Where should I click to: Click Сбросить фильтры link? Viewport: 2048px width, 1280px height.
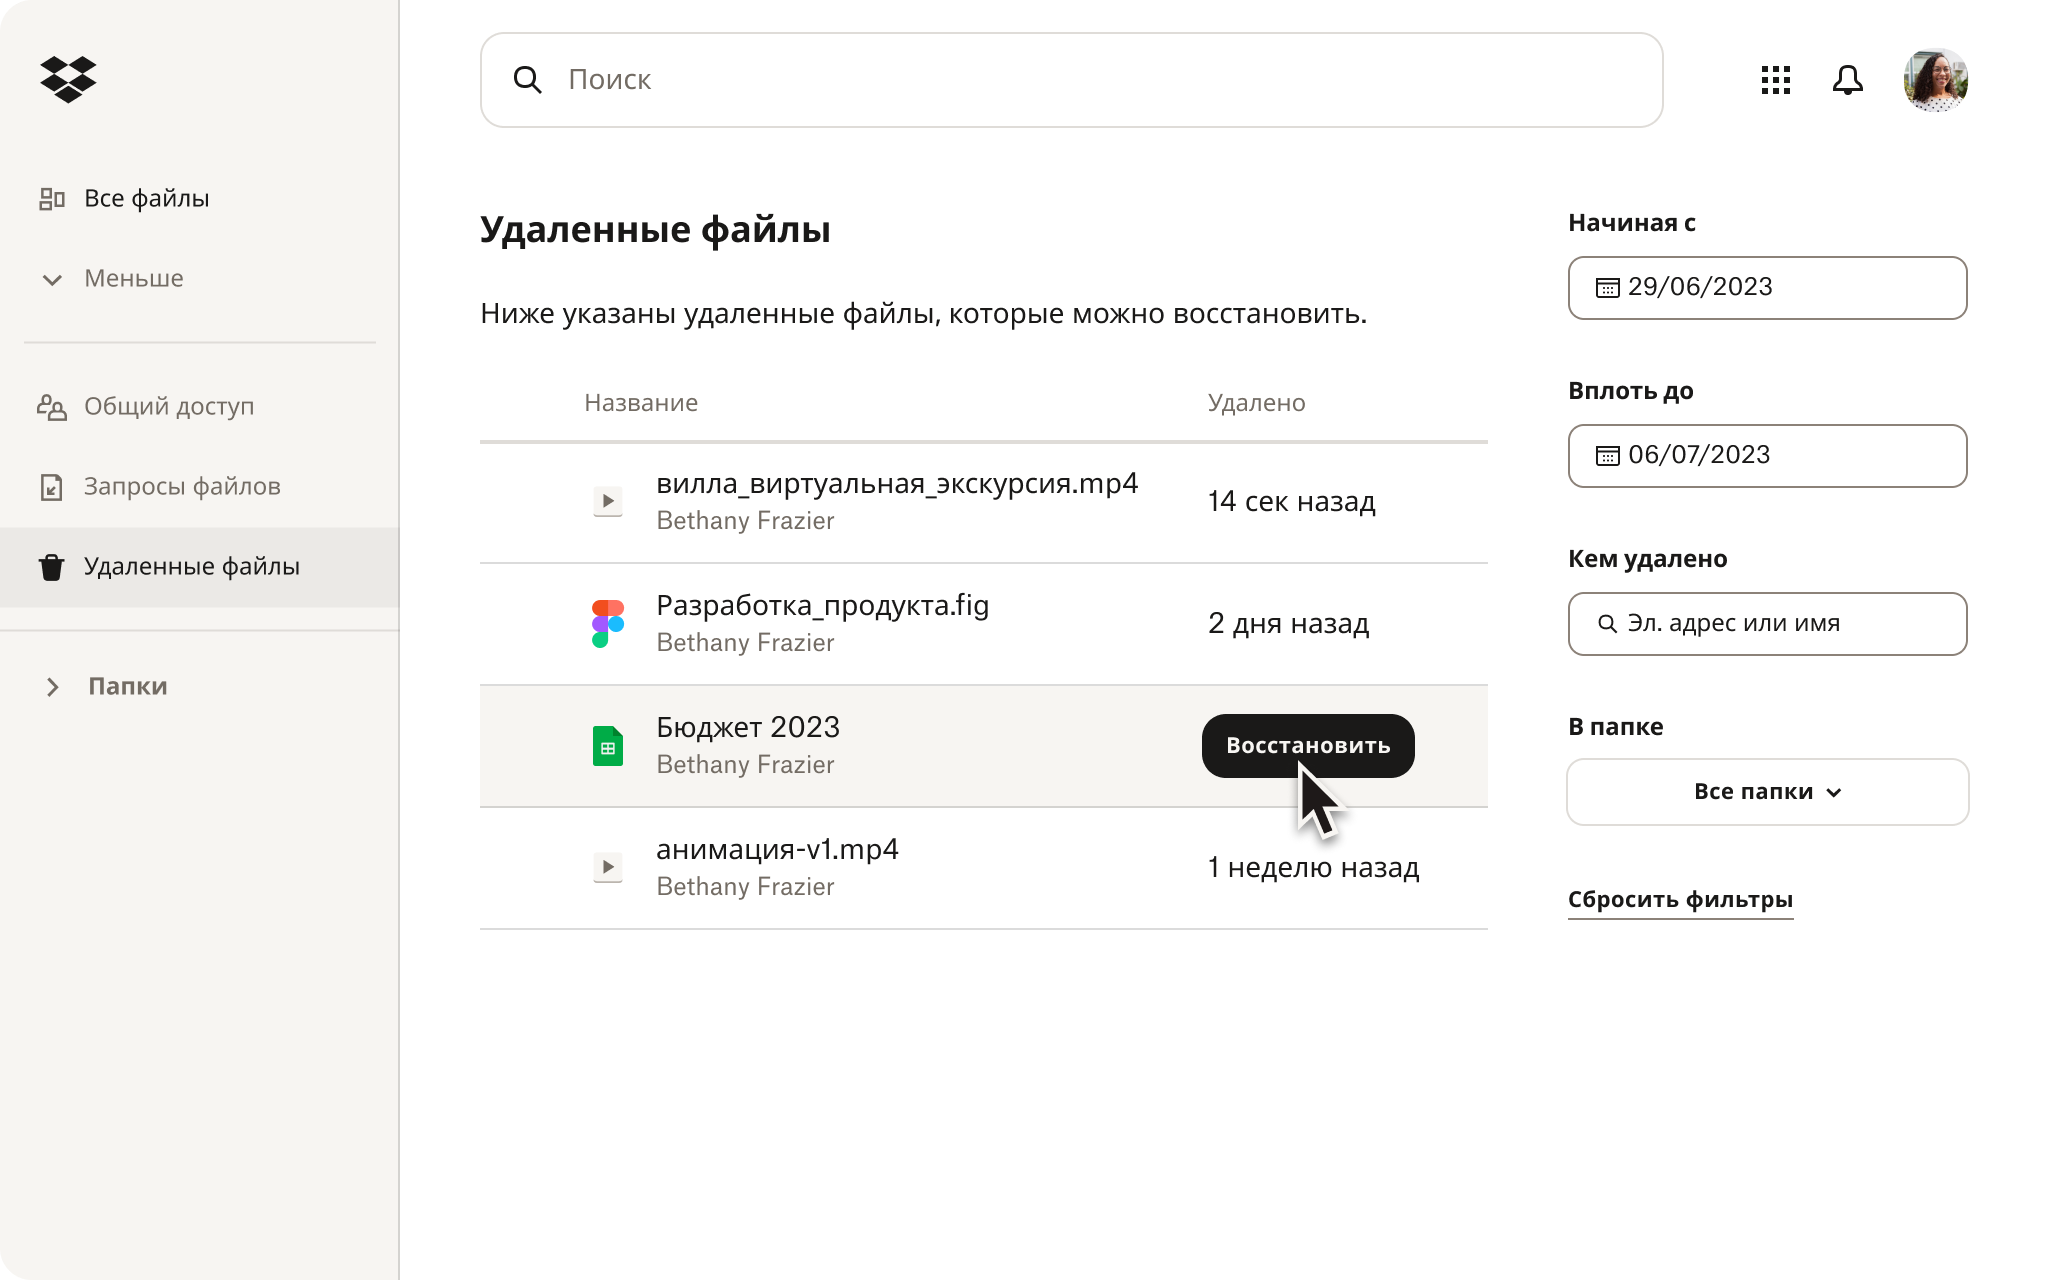coord(1680,900)
